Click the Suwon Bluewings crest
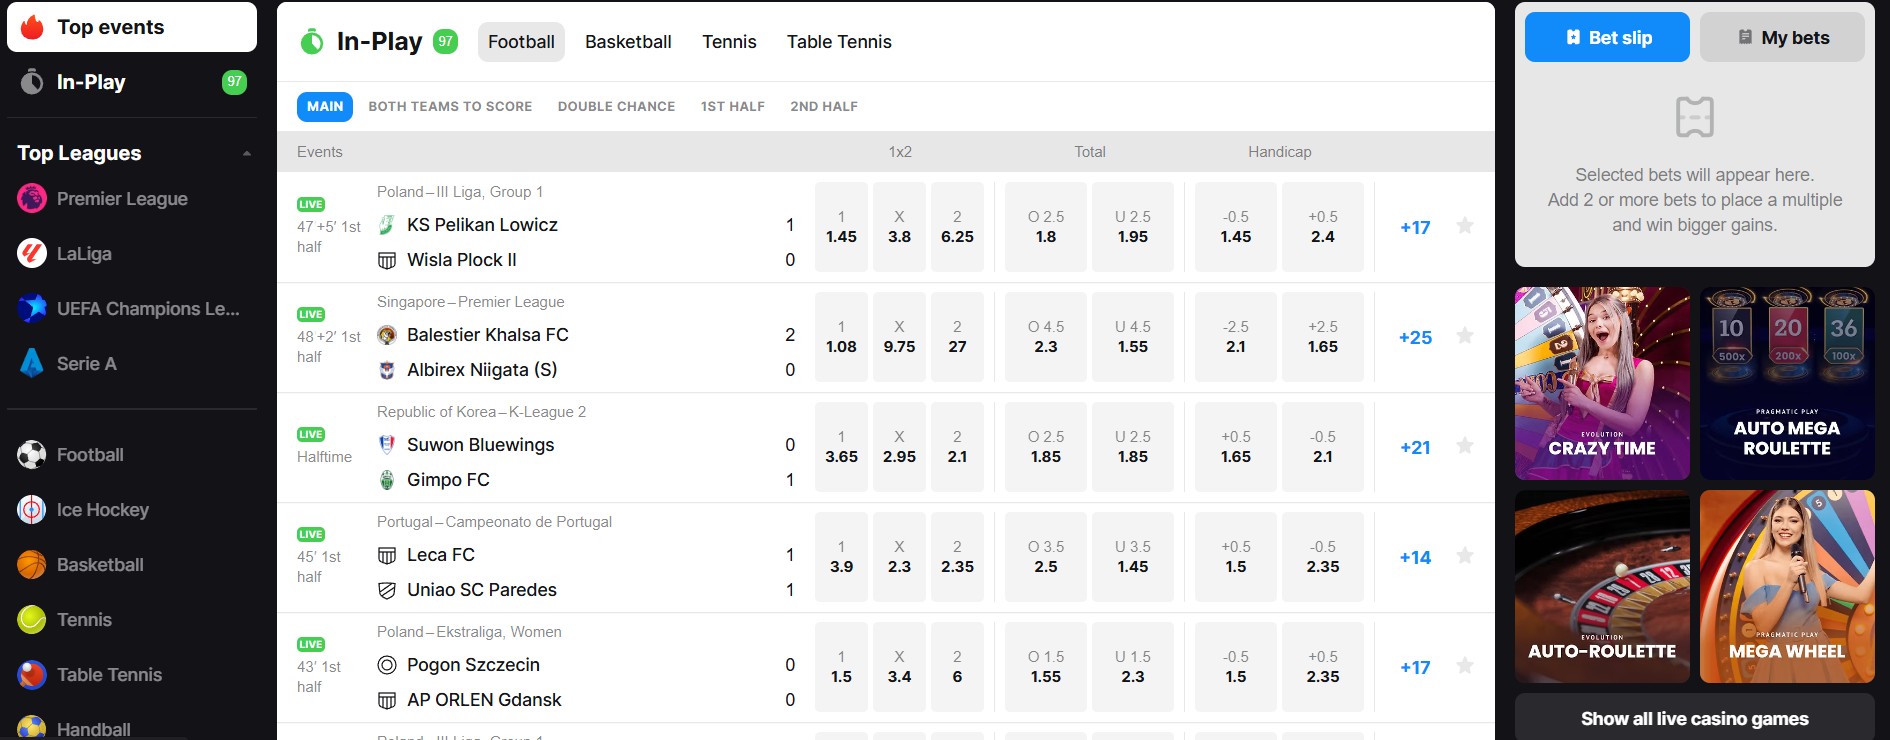Screen dimensions: 1890x740 387,445
